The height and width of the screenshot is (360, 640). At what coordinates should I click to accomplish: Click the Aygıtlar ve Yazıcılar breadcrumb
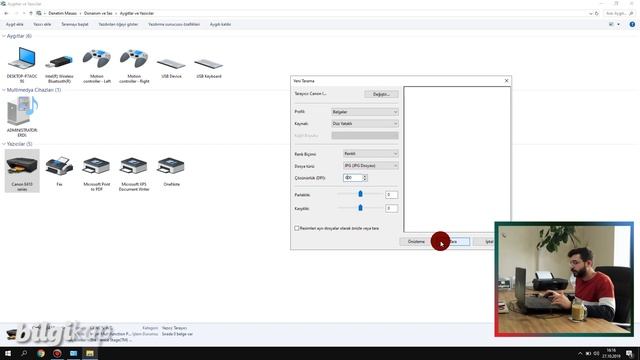click(x=137, y=13)
